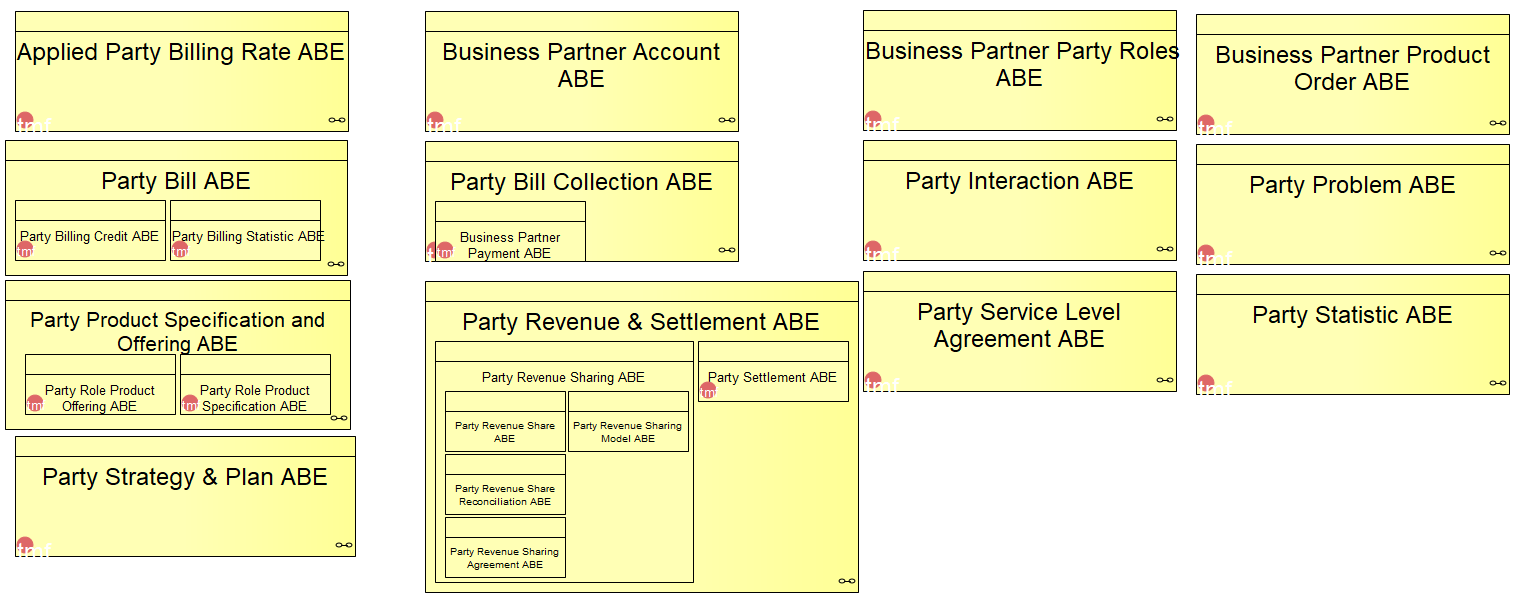This screenshot has width=1519, height=602.
Task: Click the link icon in Business Partner Product Order ABE
Action: point(1498,123)
